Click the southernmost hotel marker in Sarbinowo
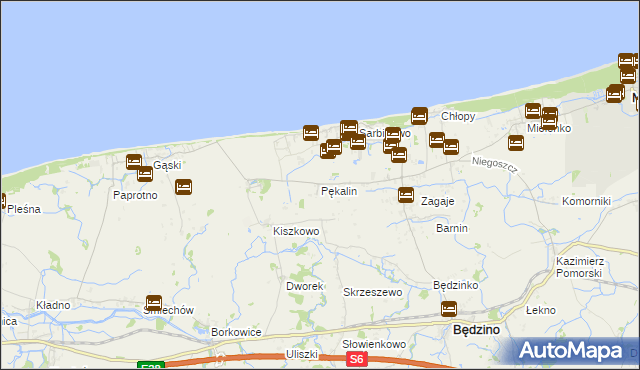 399,155
